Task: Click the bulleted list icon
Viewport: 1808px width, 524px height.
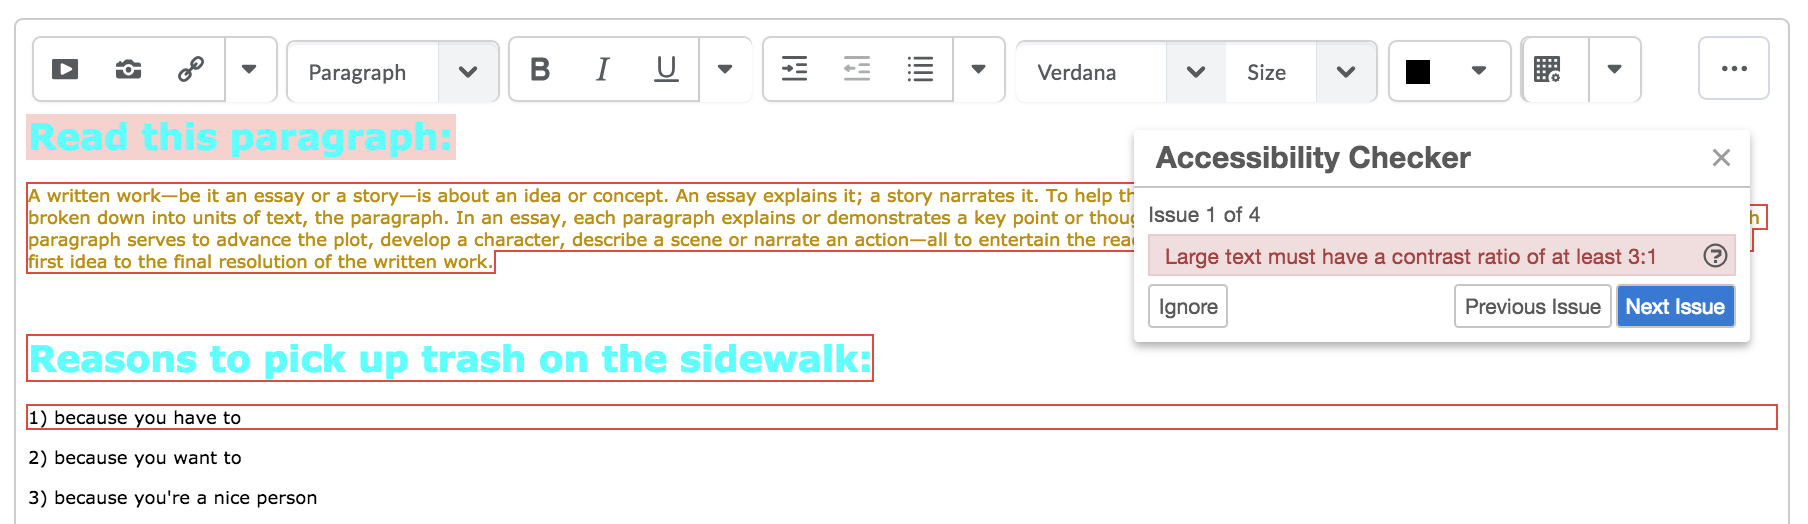Action: pos(920,70)
